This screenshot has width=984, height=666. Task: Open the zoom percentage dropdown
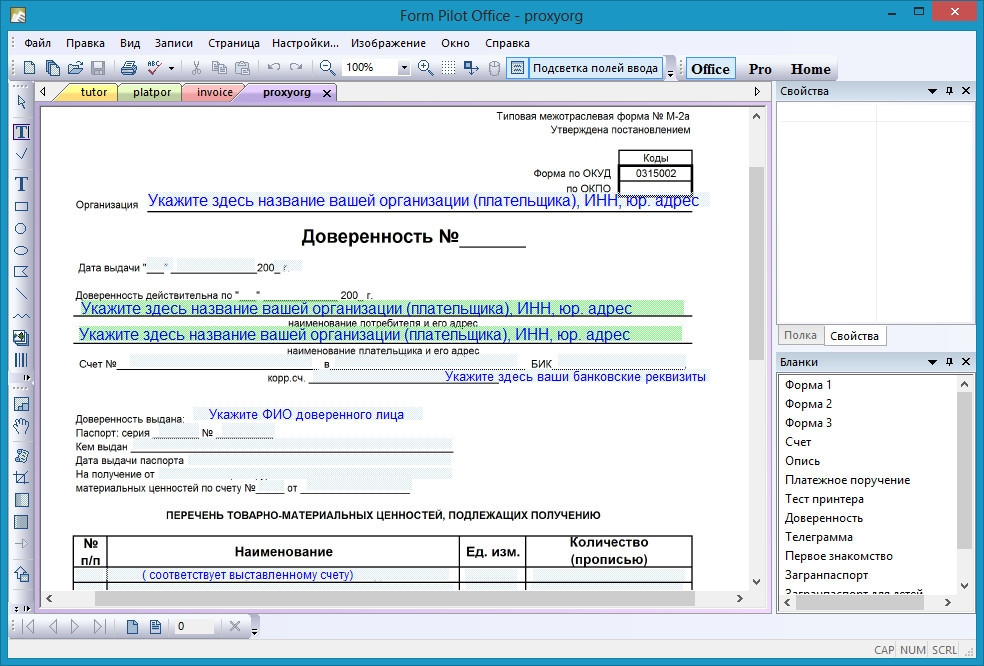point(404,68)
